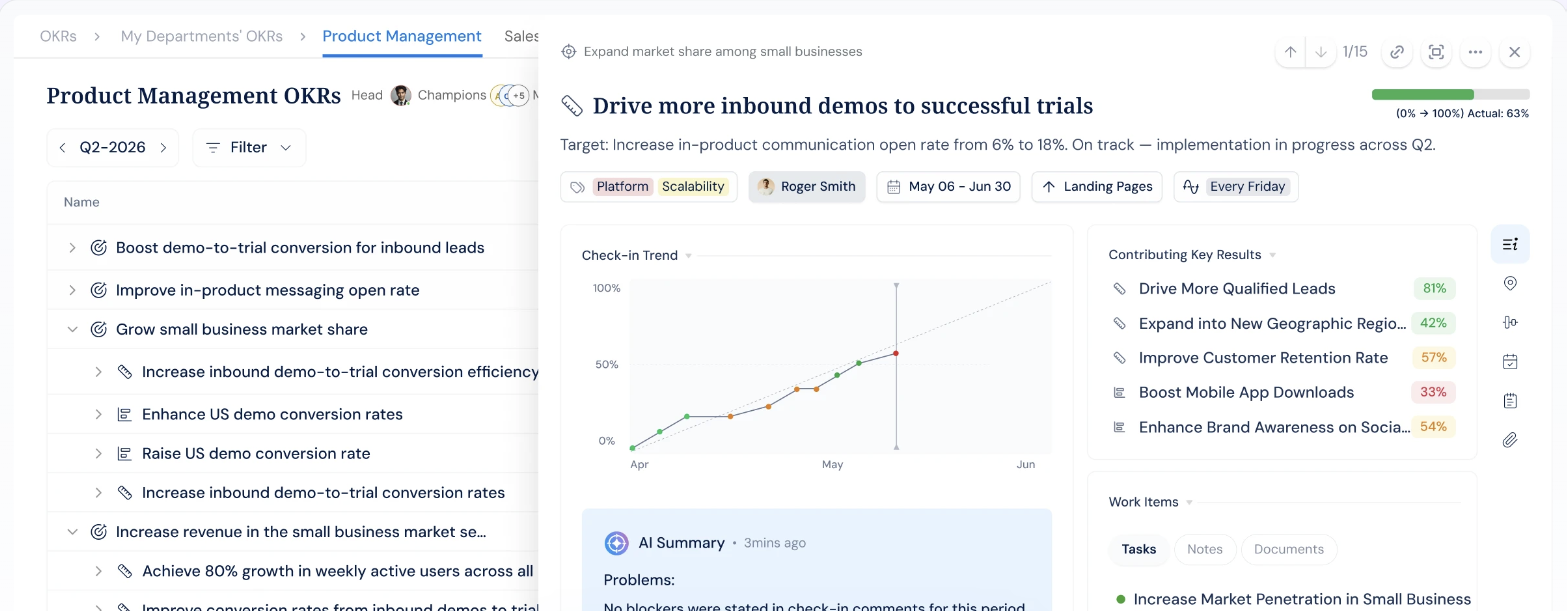The width and height of the screenshot is (1567, 611).
Task: Click the Roger Smith owner button
Action: coord(807,186)
